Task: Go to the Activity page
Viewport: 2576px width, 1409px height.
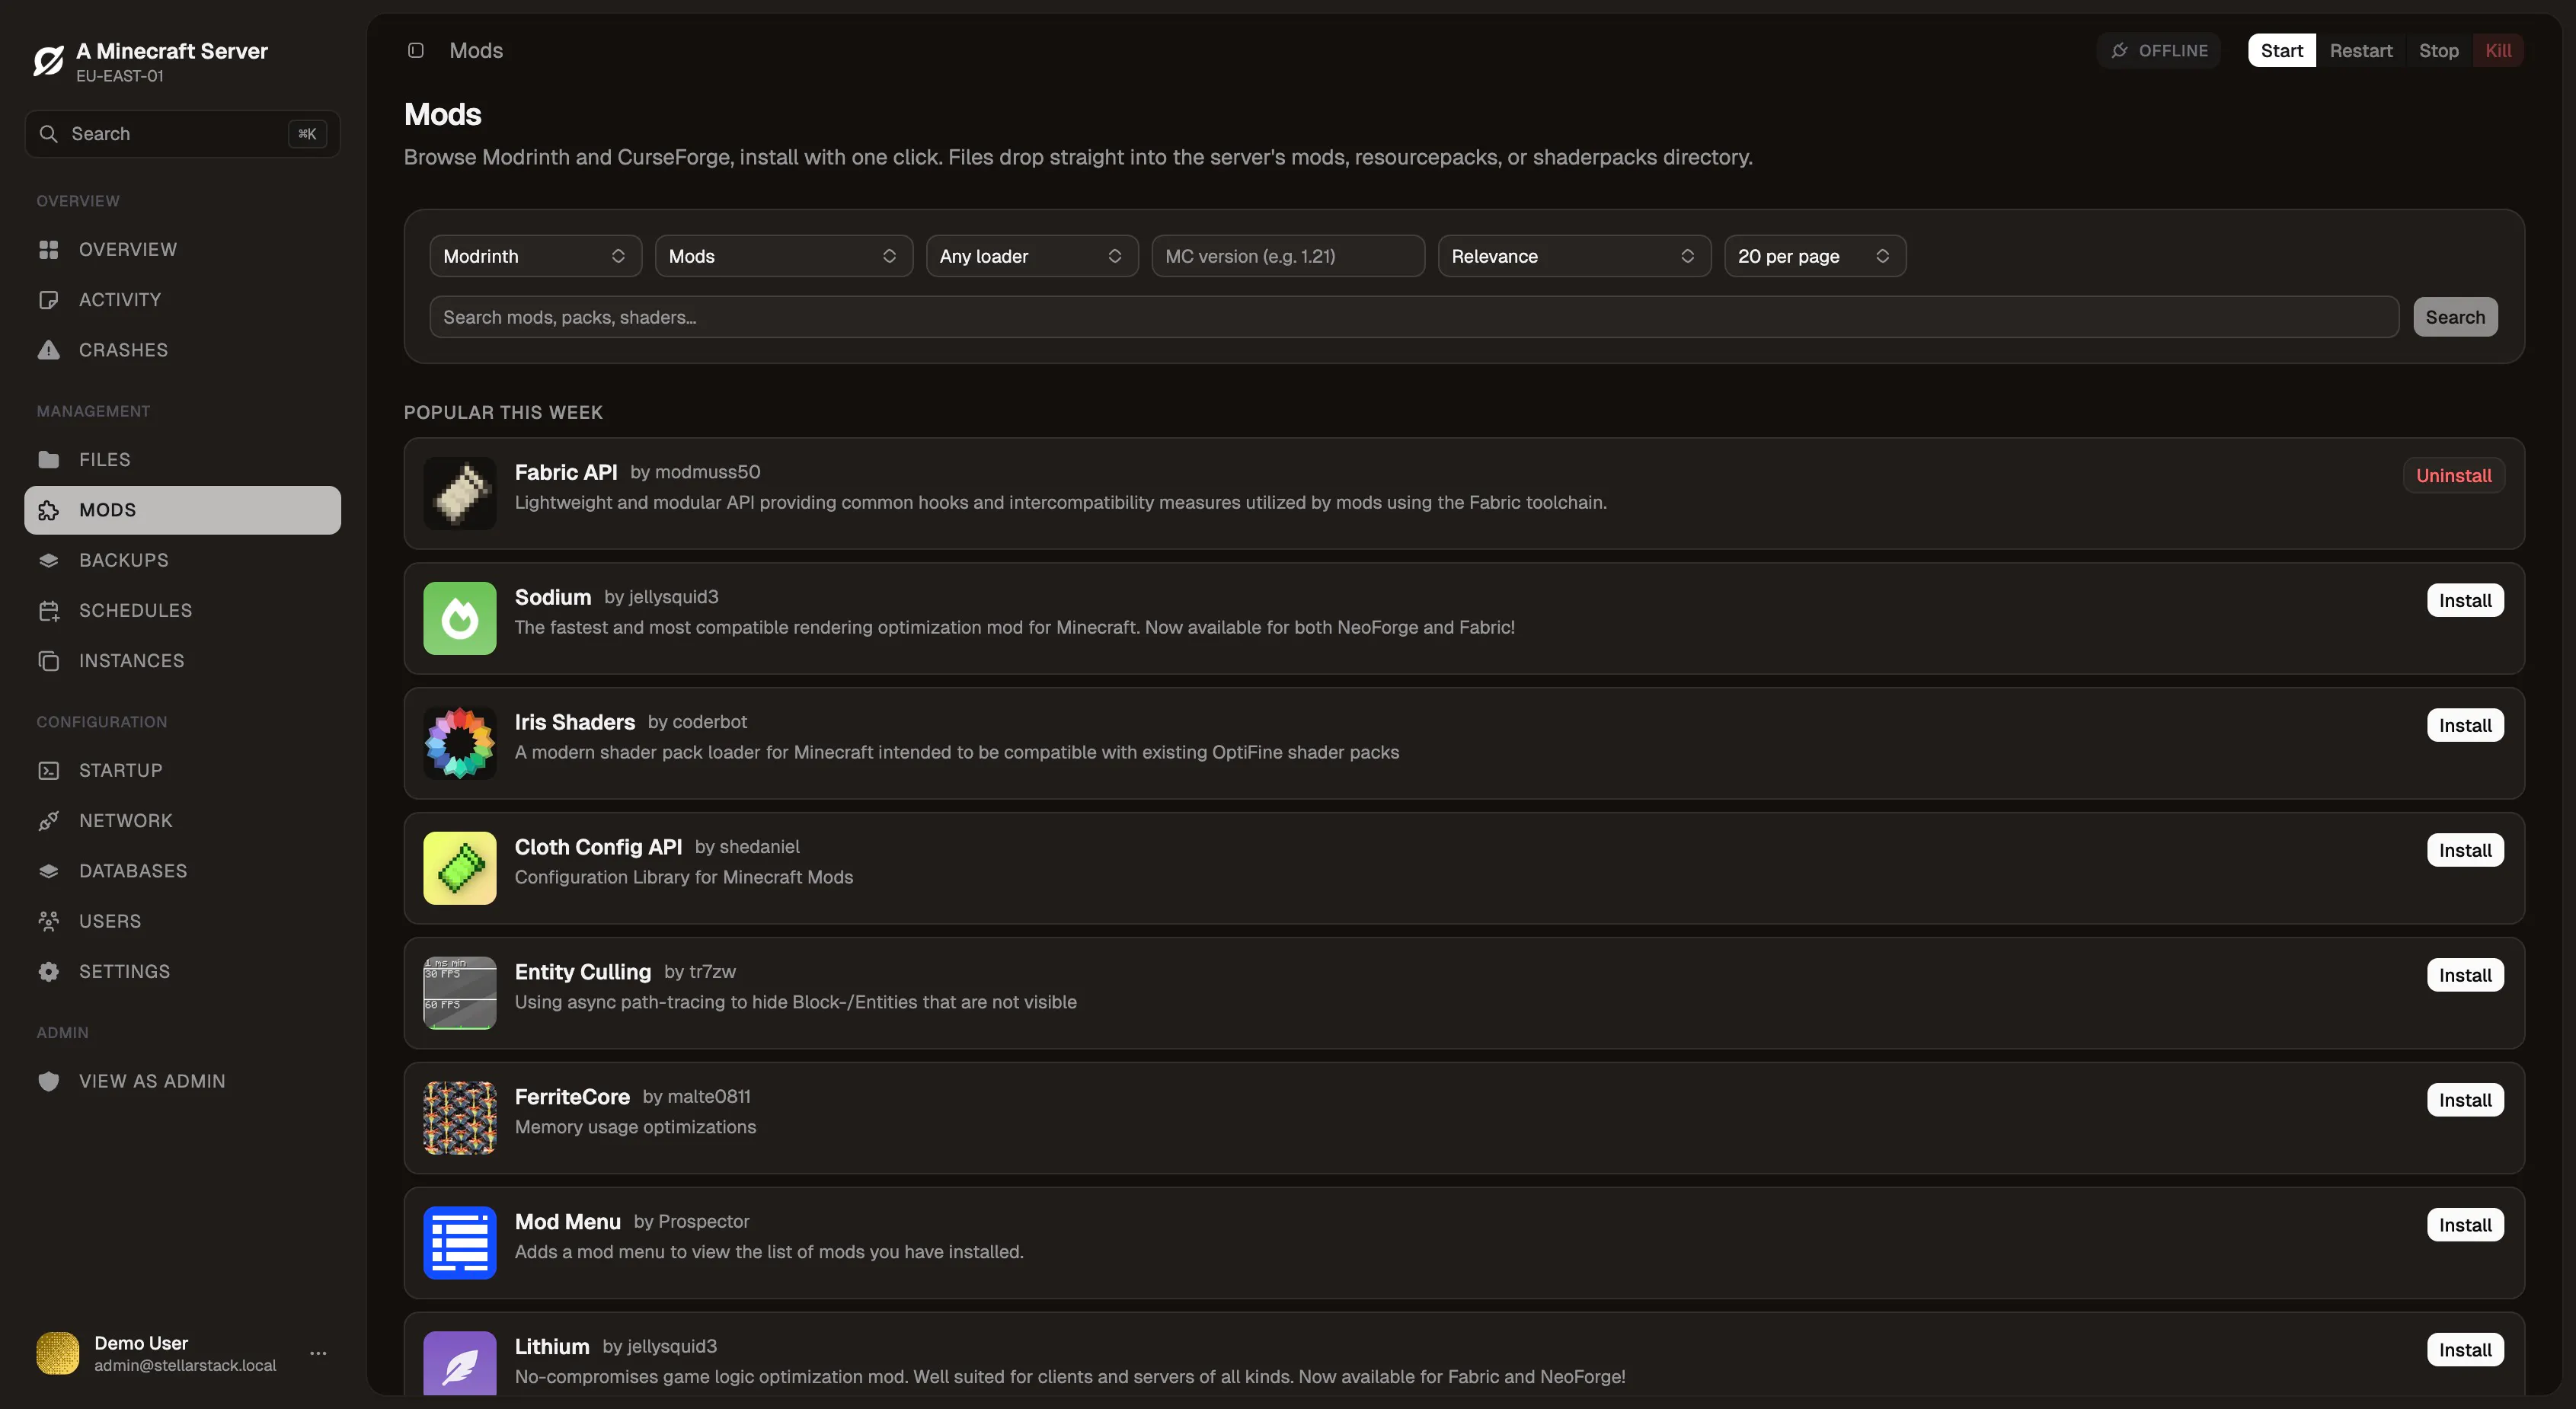Action: point(182,300)
